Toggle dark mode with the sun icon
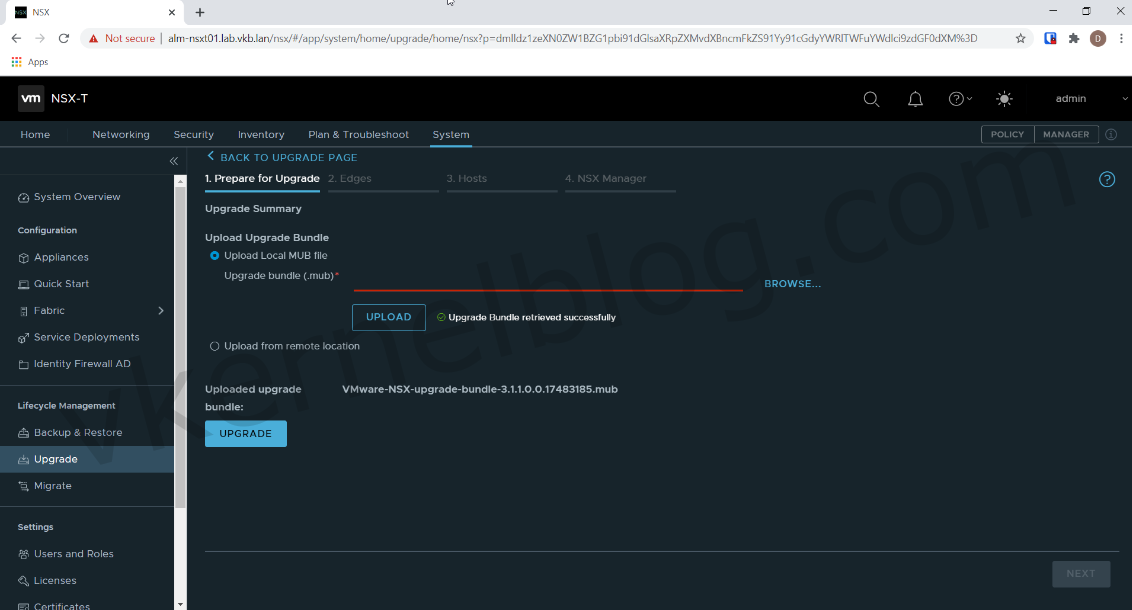Image resolution: width=1132 pixels, height=610 pixels. pos(1004,98)
